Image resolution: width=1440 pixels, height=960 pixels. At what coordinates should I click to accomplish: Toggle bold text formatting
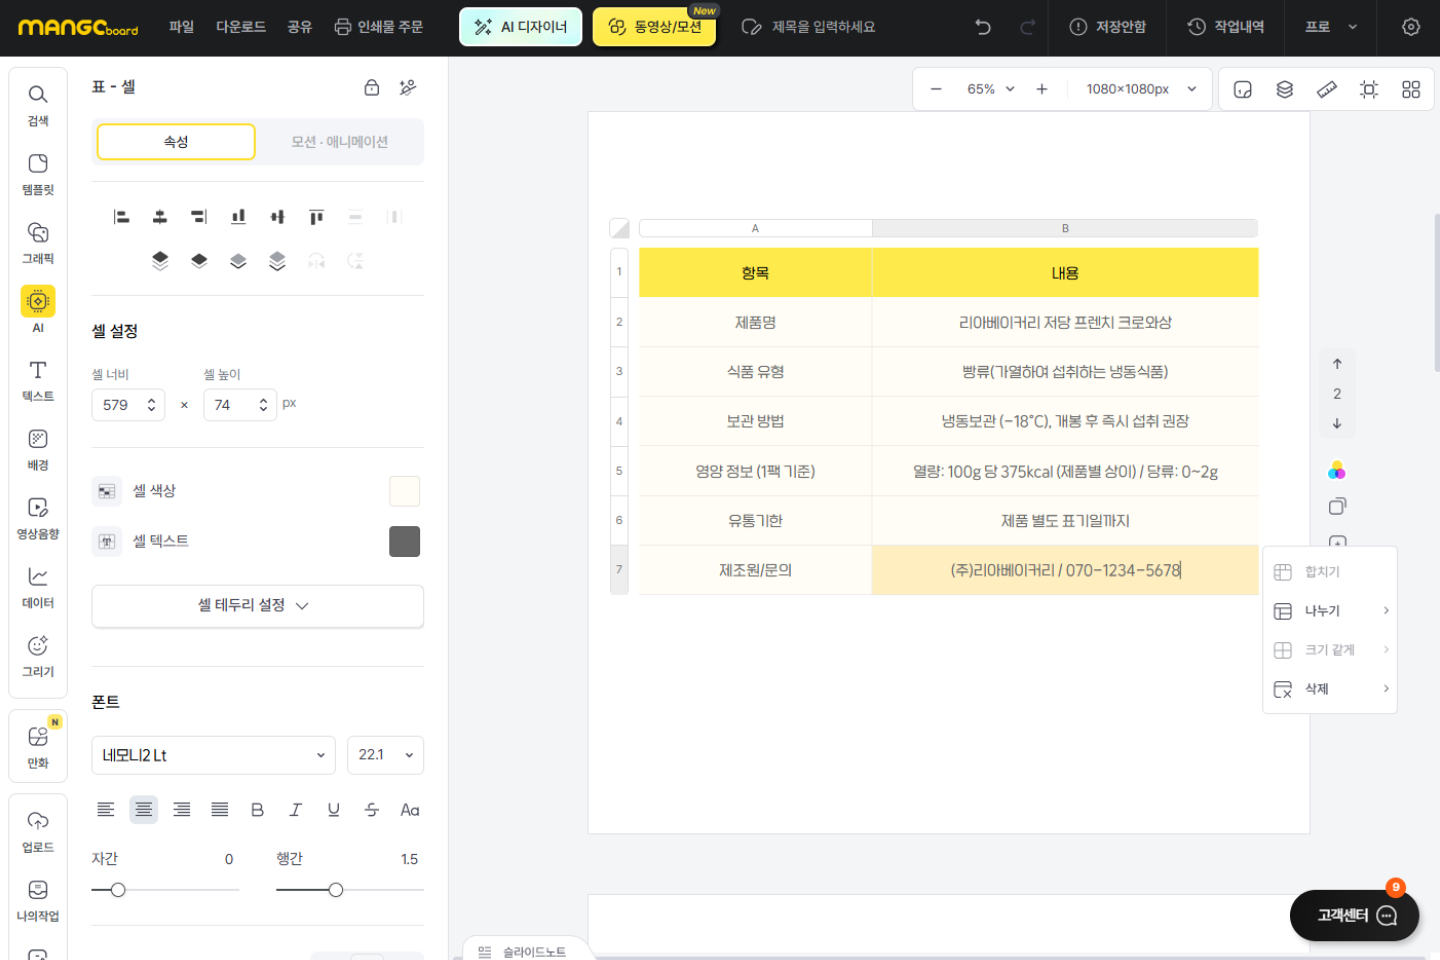[257, 810]
